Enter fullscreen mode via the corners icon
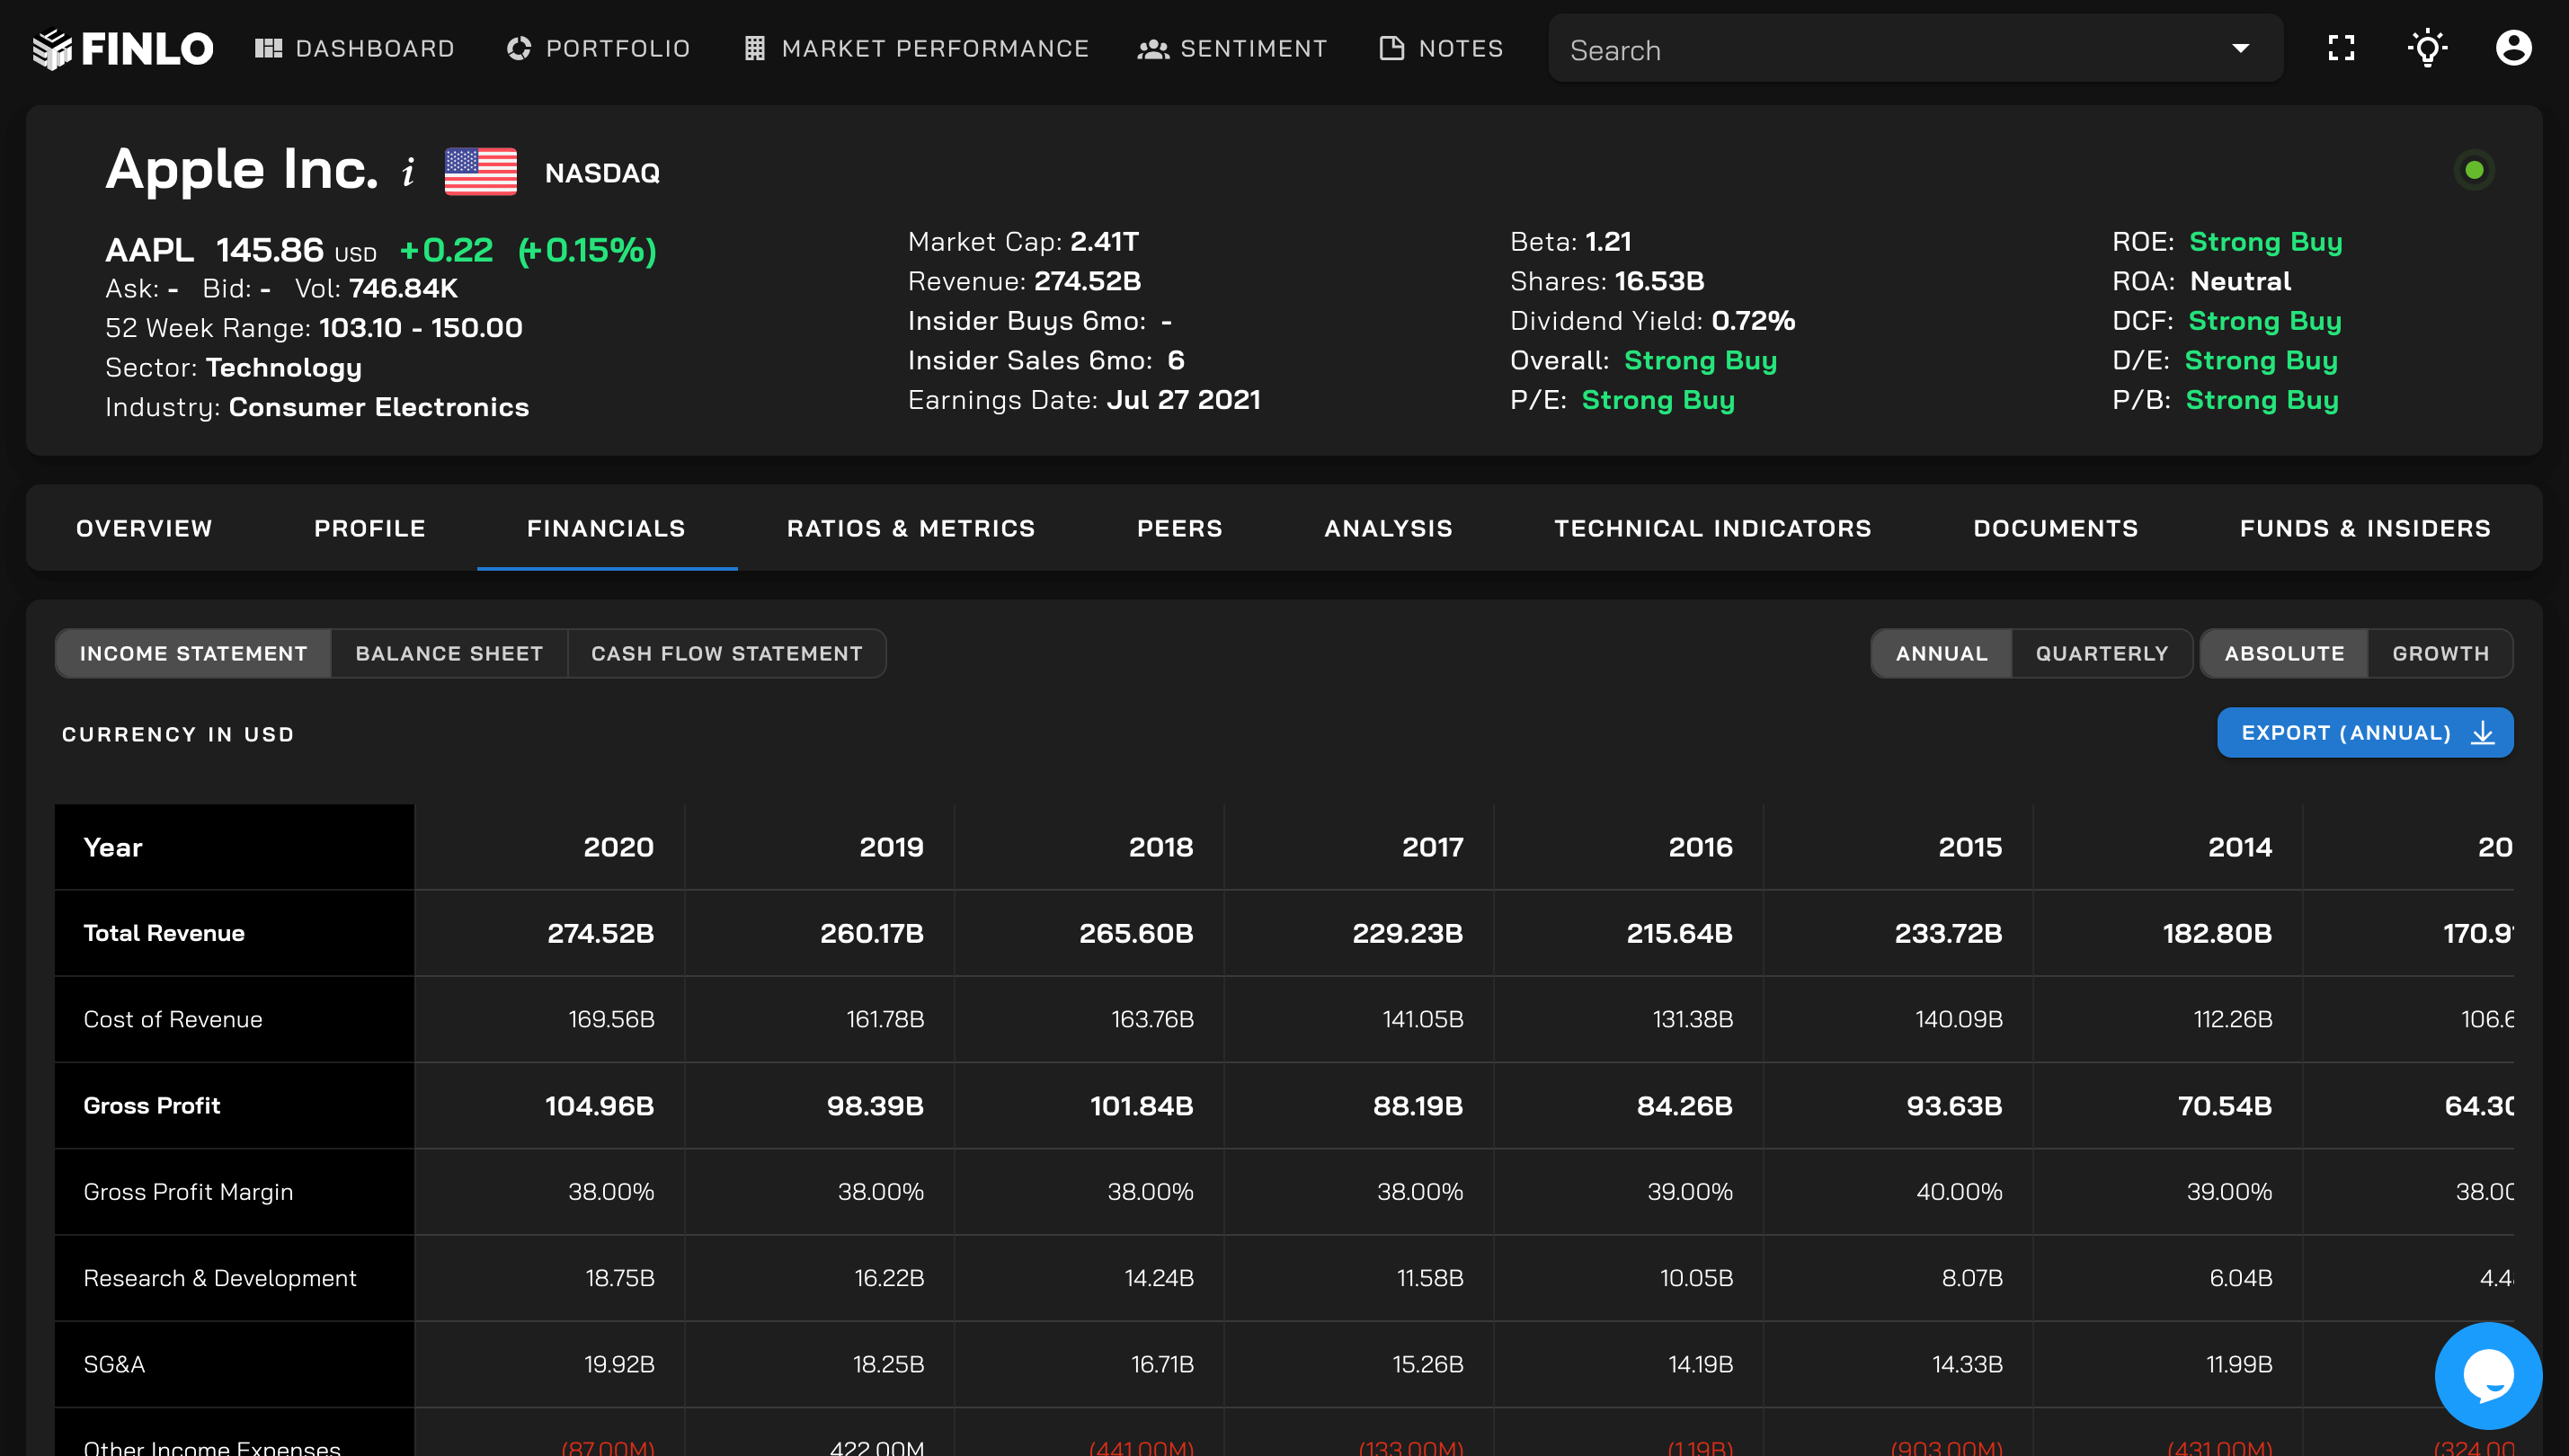 (x=2341, y=48)
